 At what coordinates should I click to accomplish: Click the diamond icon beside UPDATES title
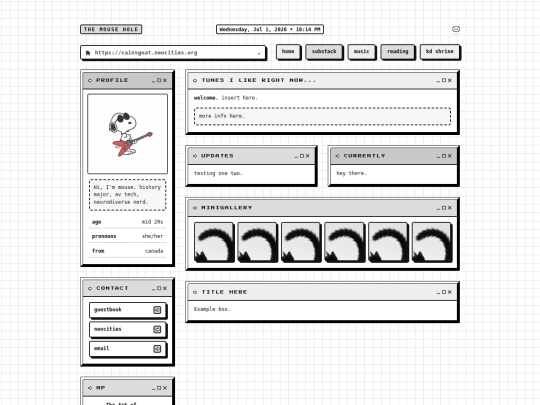click(x=195, y=156)
